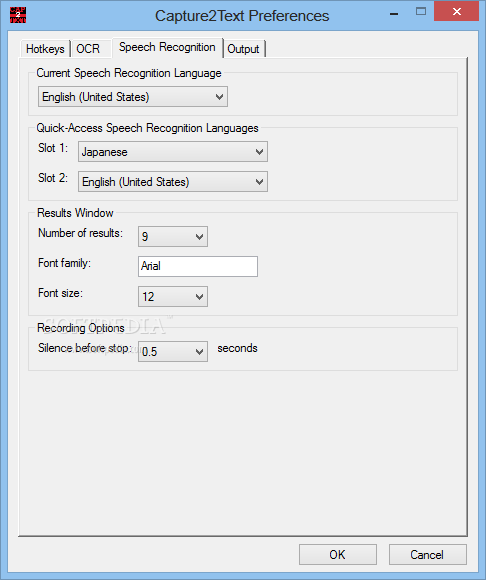The width and height of the screenshot is (486, 580).
Task: Open the Silence before stop dropdown
Action: pyautogui.click(x=173, y=351)
